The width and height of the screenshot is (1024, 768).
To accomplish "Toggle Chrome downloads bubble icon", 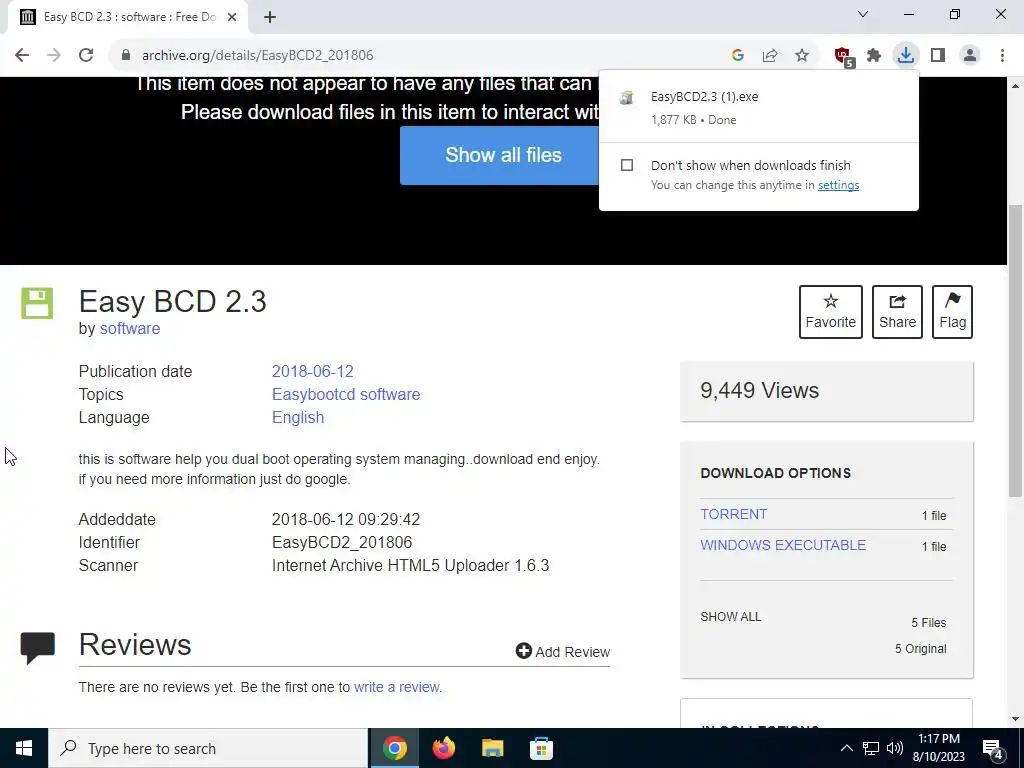I will (x=906, y=56).
